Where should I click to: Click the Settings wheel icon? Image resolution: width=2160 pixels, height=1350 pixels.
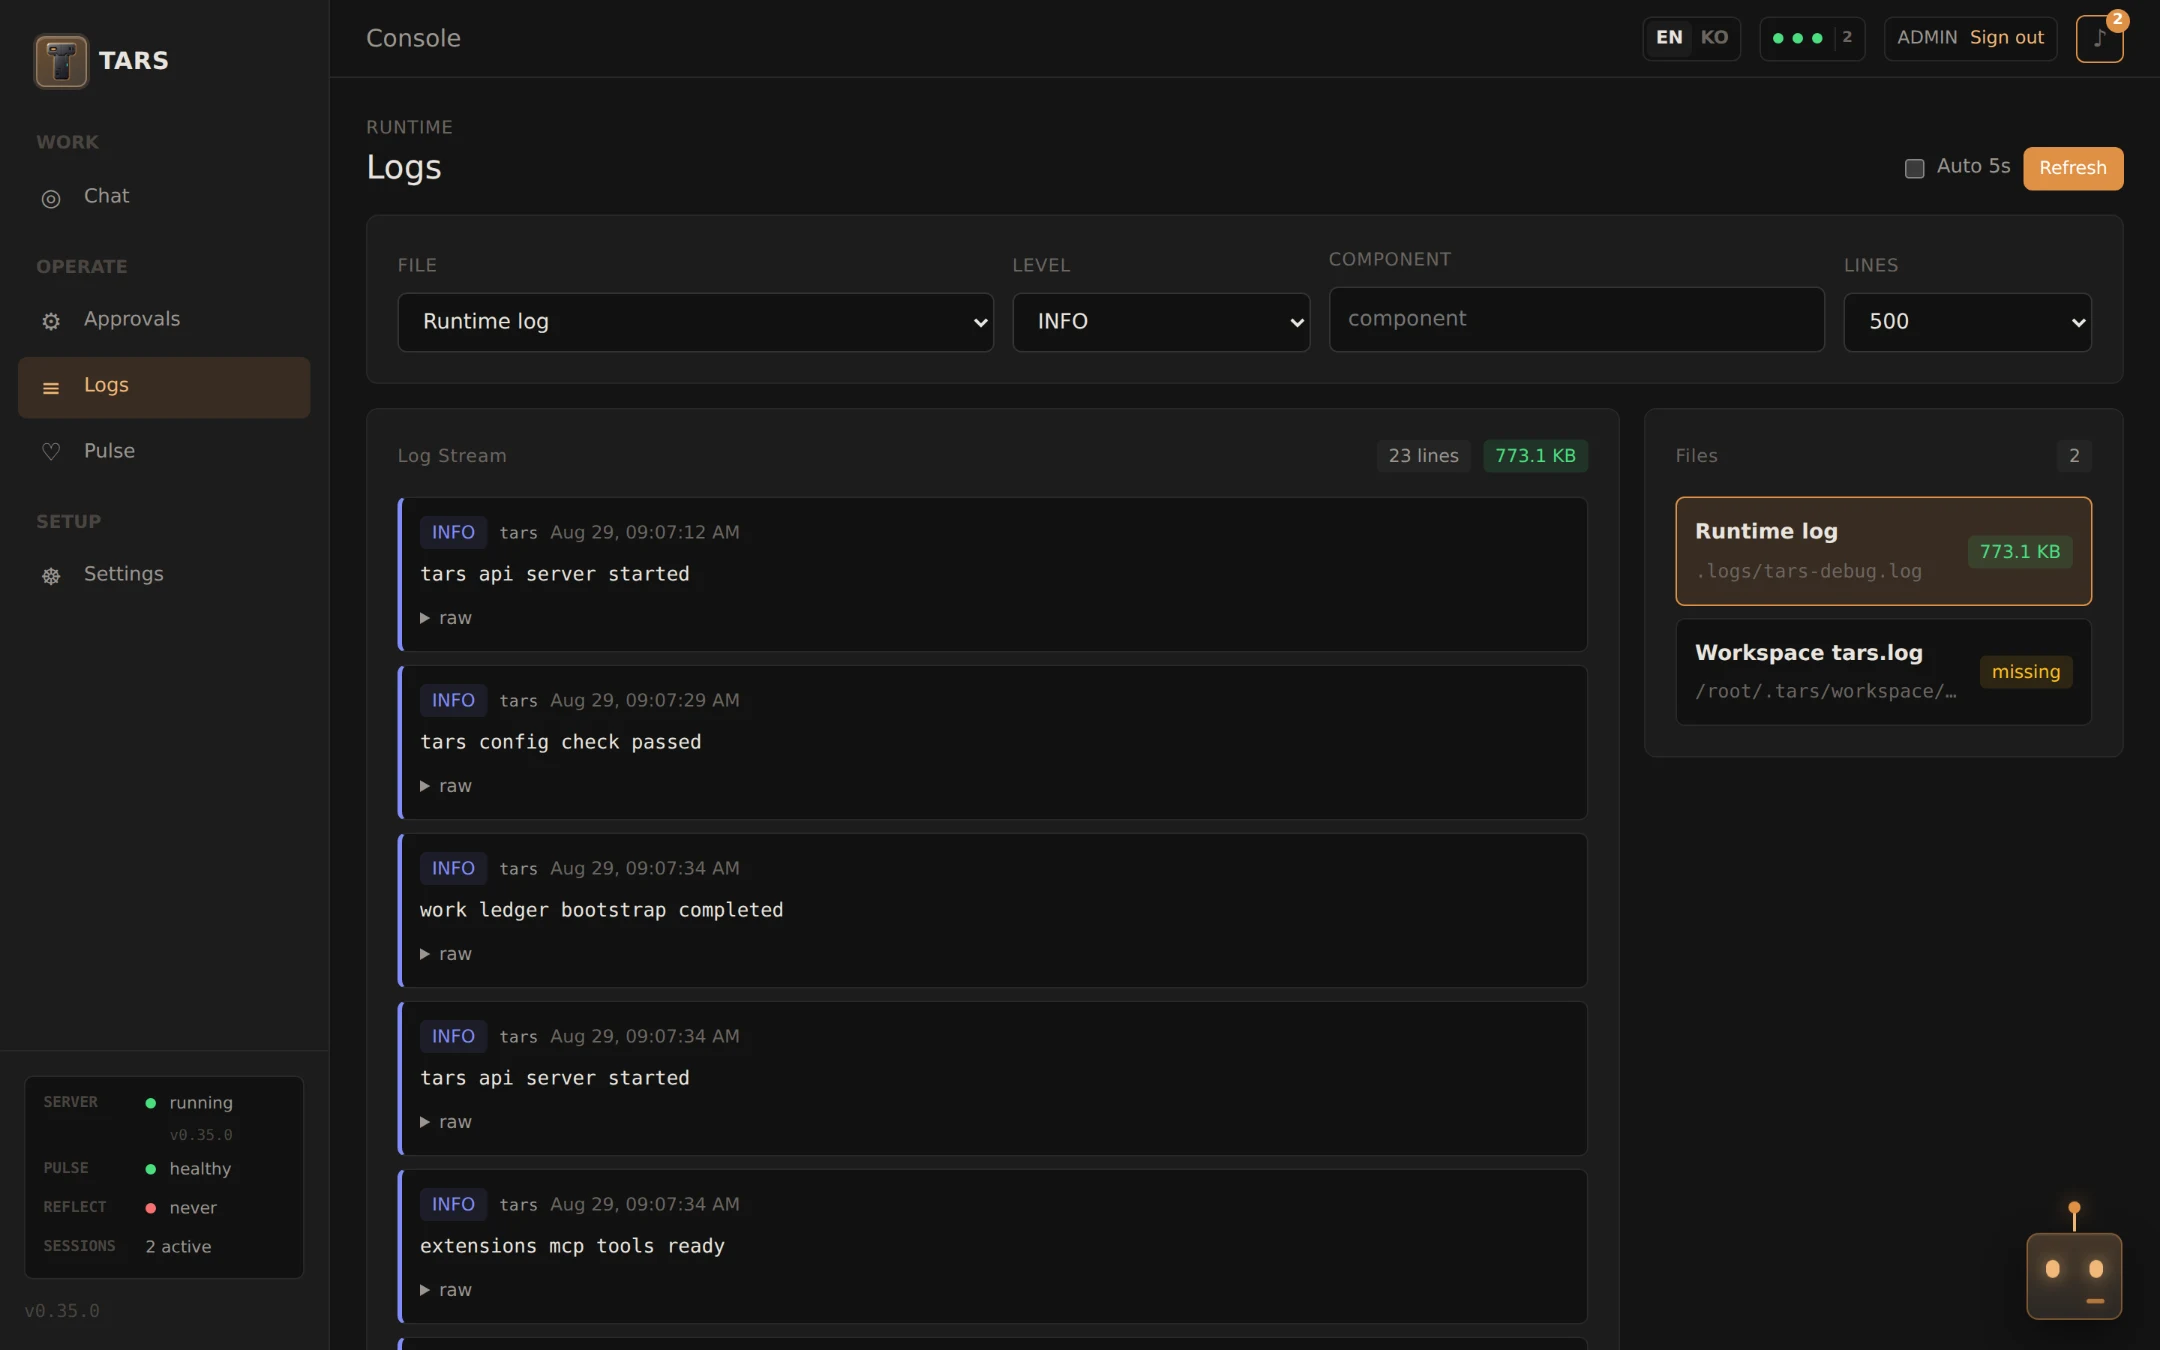tap(51, 576)
